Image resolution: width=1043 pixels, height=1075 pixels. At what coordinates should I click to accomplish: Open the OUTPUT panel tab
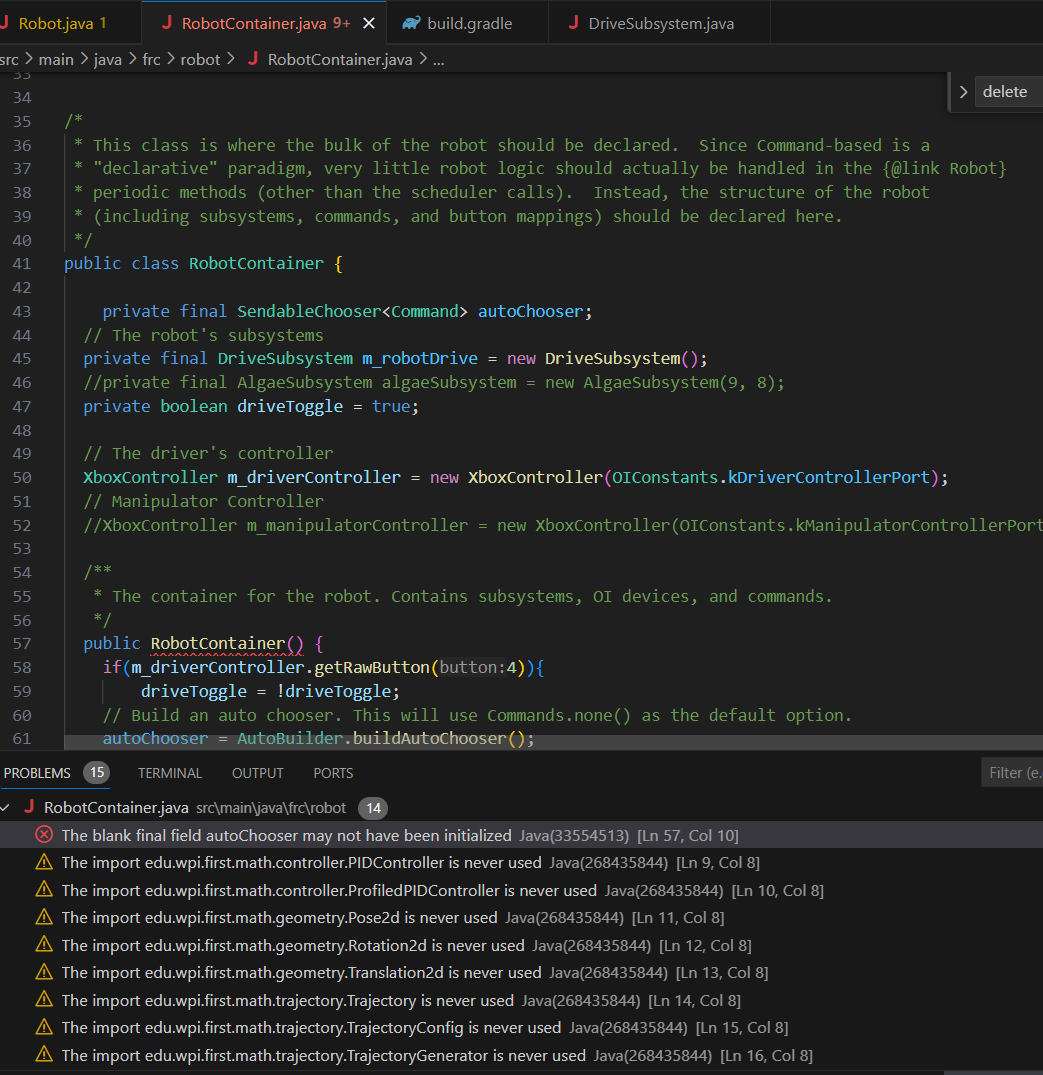coord(257,773)
